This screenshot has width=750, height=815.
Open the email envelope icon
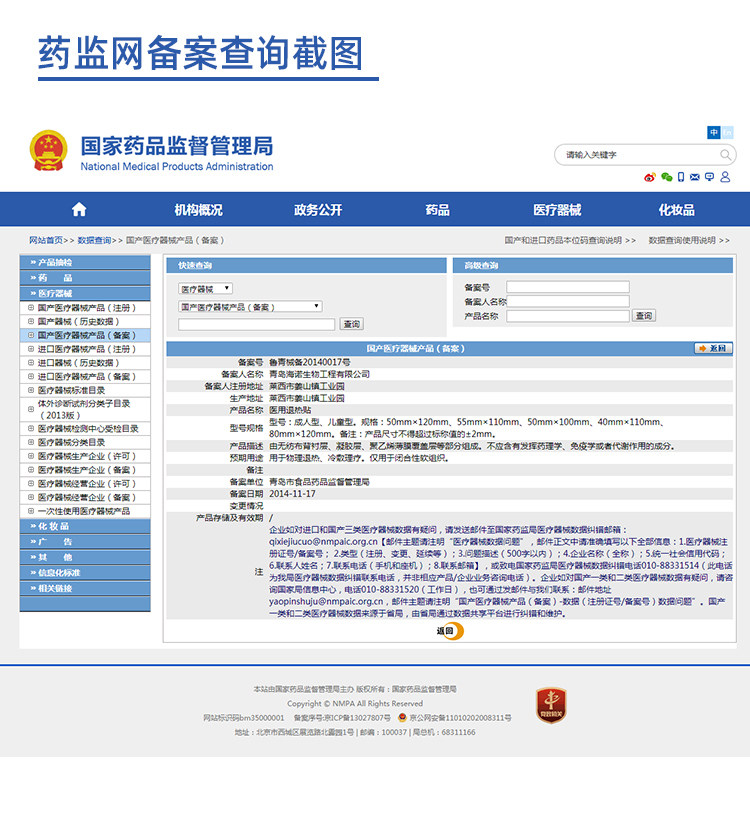[x=694, y=177]
